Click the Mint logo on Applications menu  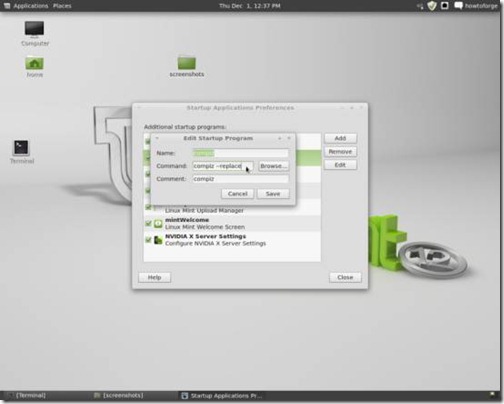7,6
